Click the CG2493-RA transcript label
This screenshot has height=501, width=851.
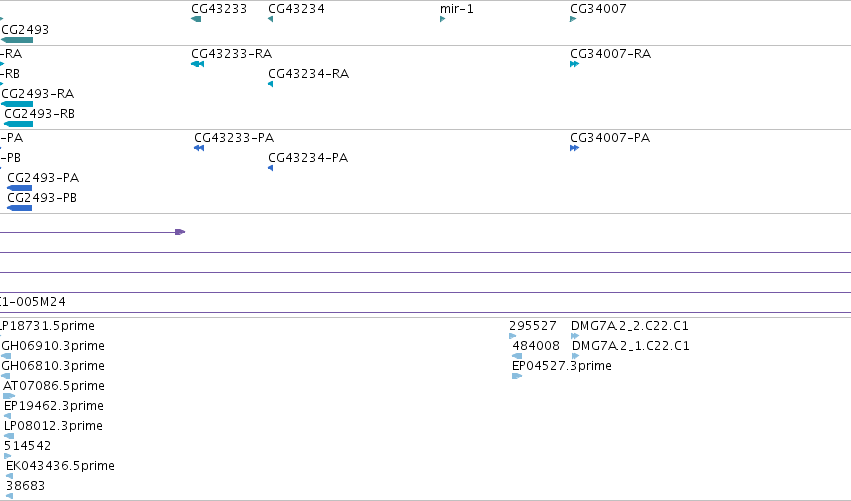(37, 94)
